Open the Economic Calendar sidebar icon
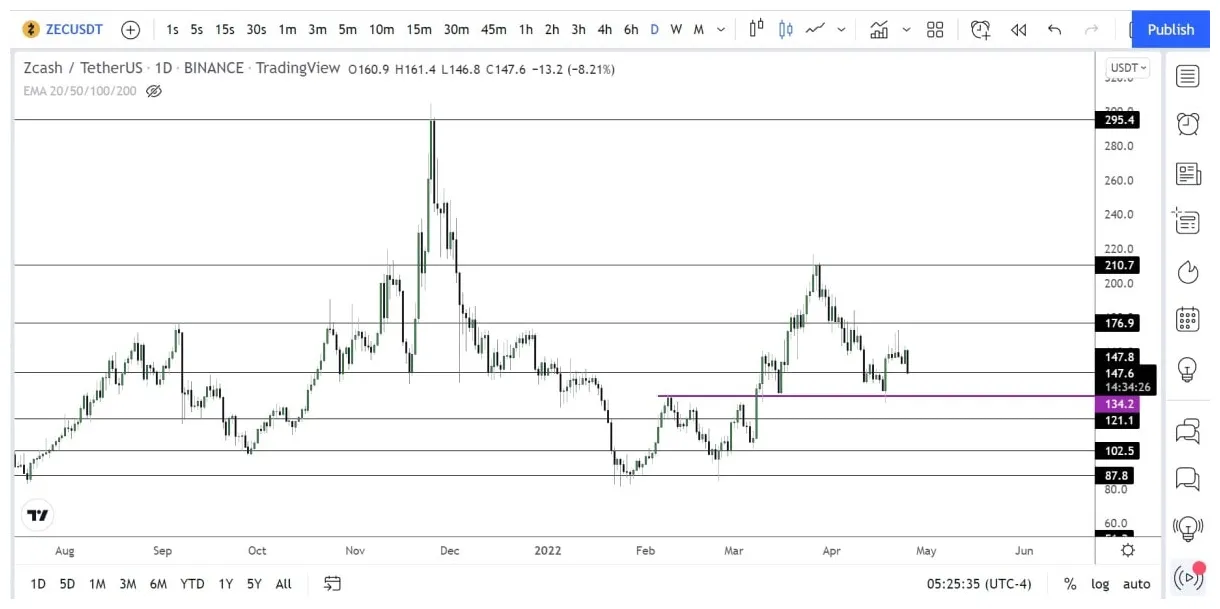1220x609 pixels. (x=1188, y=320)
